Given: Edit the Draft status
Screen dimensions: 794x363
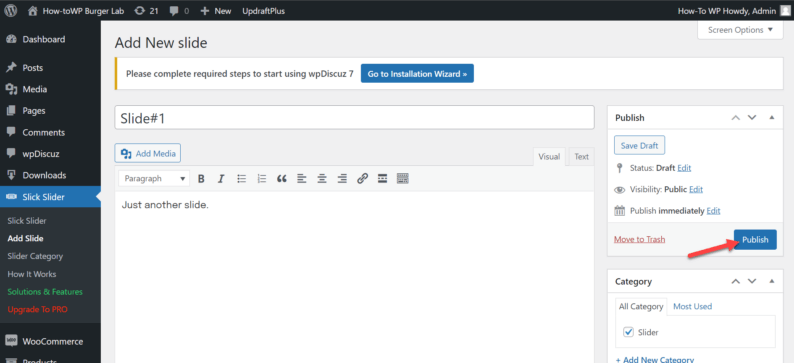Looking at the screenshot, I should coord(684,168).
